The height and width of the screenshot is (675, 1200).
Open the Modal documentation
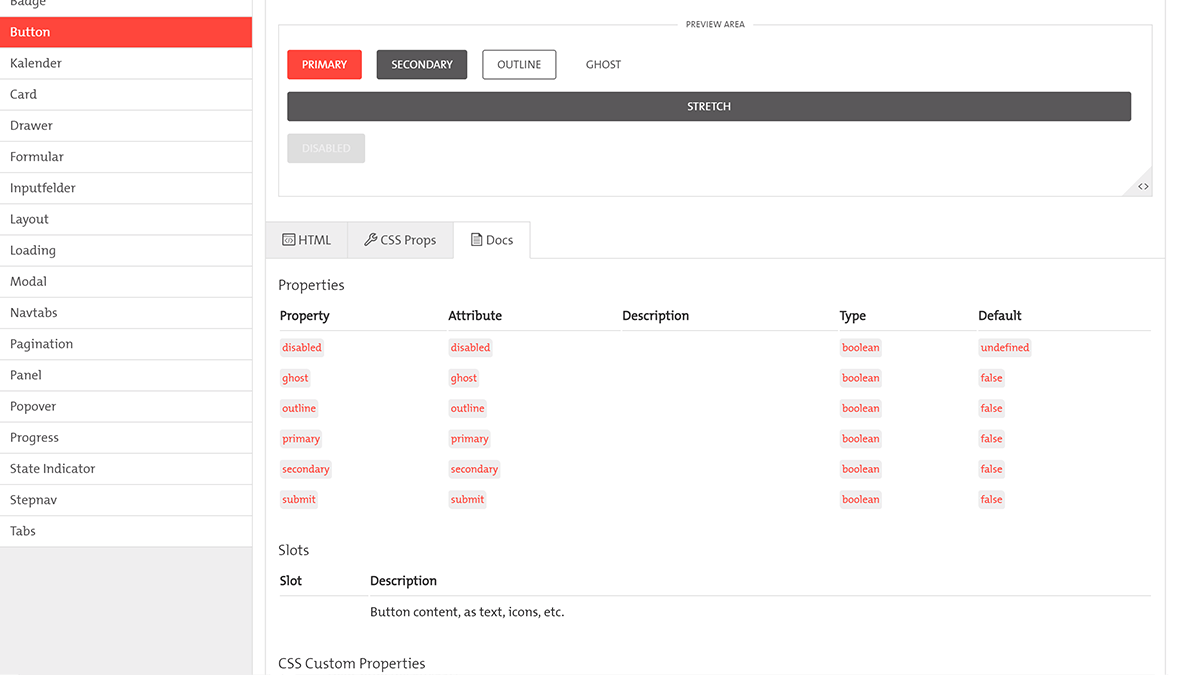(28, 281)
